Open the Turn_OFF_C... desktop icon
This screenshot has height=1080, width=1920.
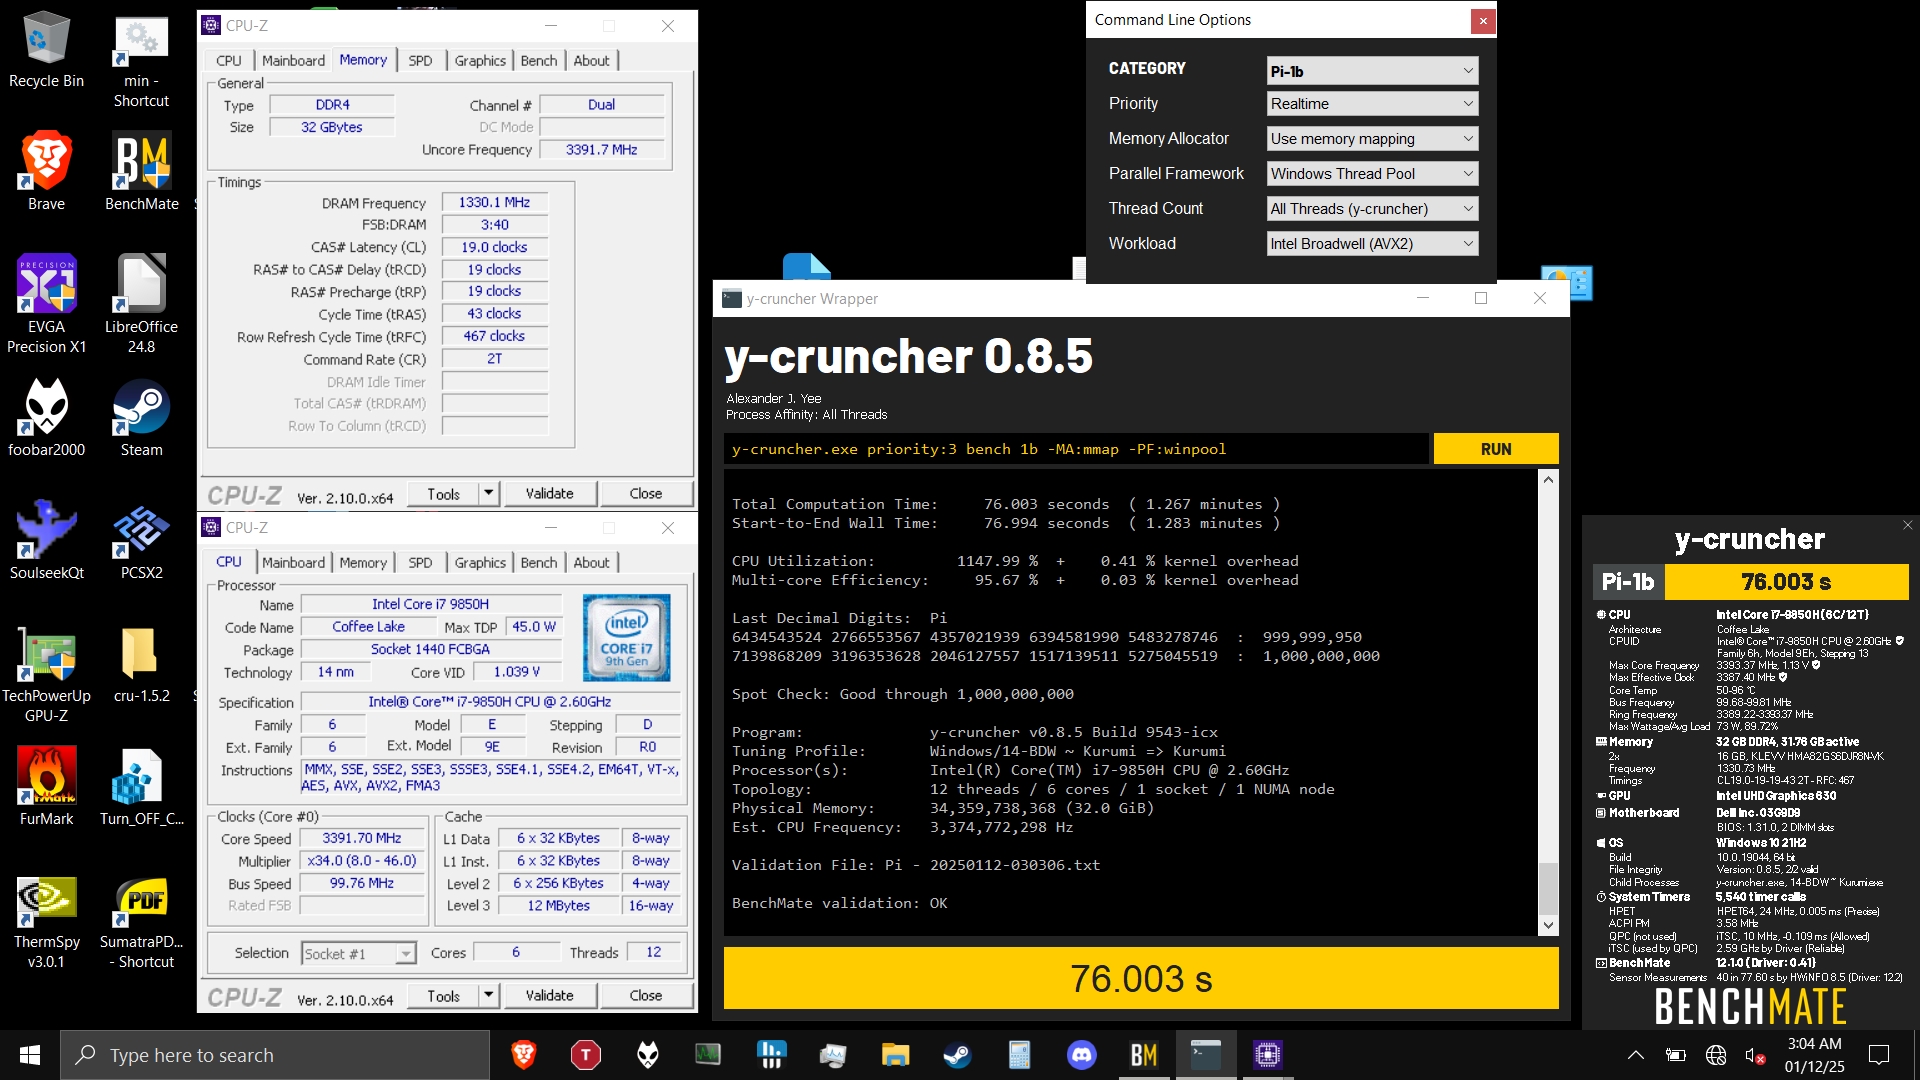[x=141, y=786]
